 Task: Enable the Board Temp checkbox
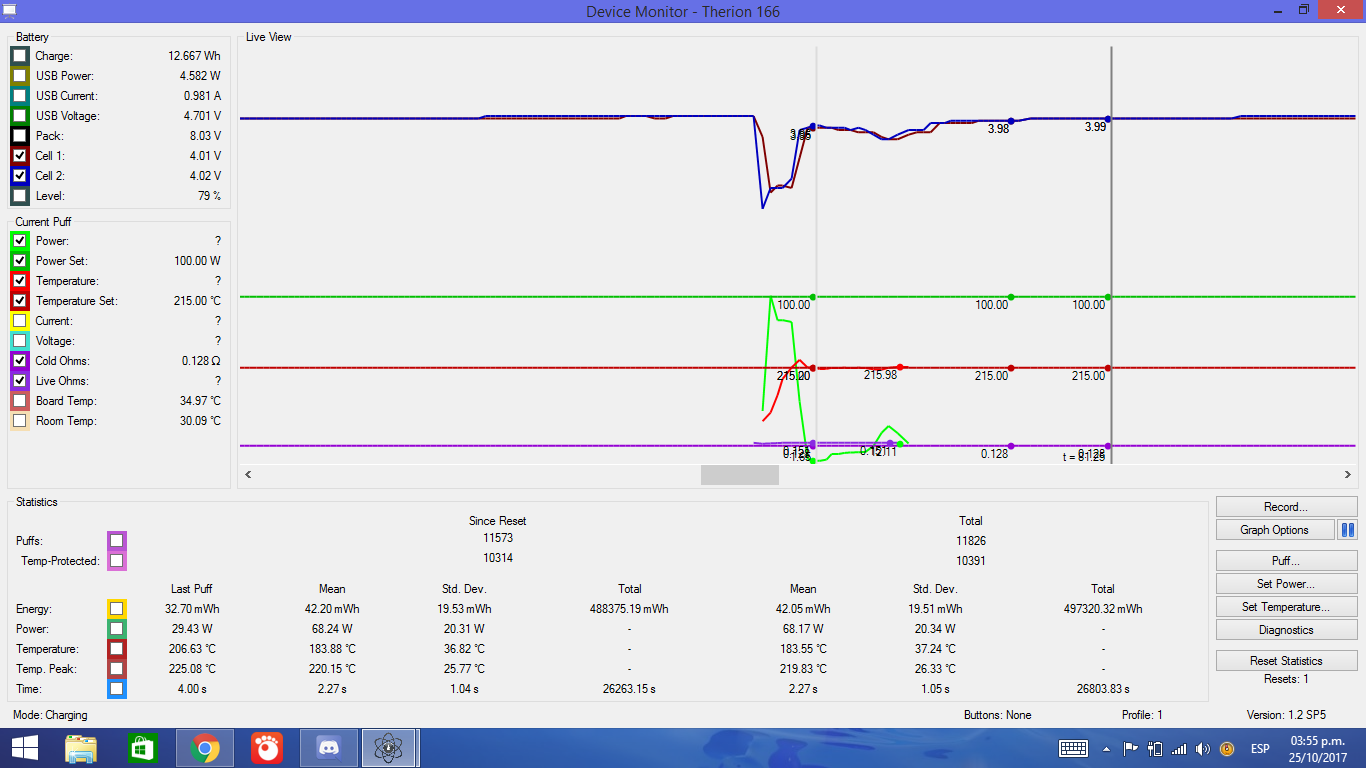(x=20, y=401)
